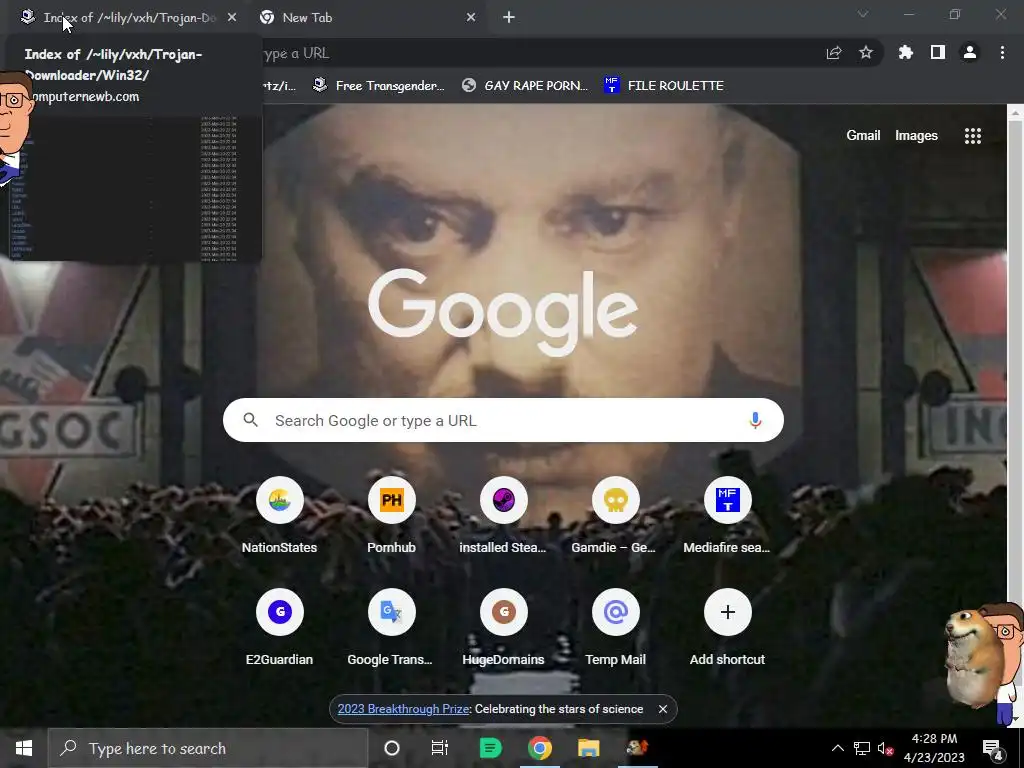Viewport: 1024px width, 768px height.
Task: Click the muted volume tray icon
Action: tap(886, 748)
